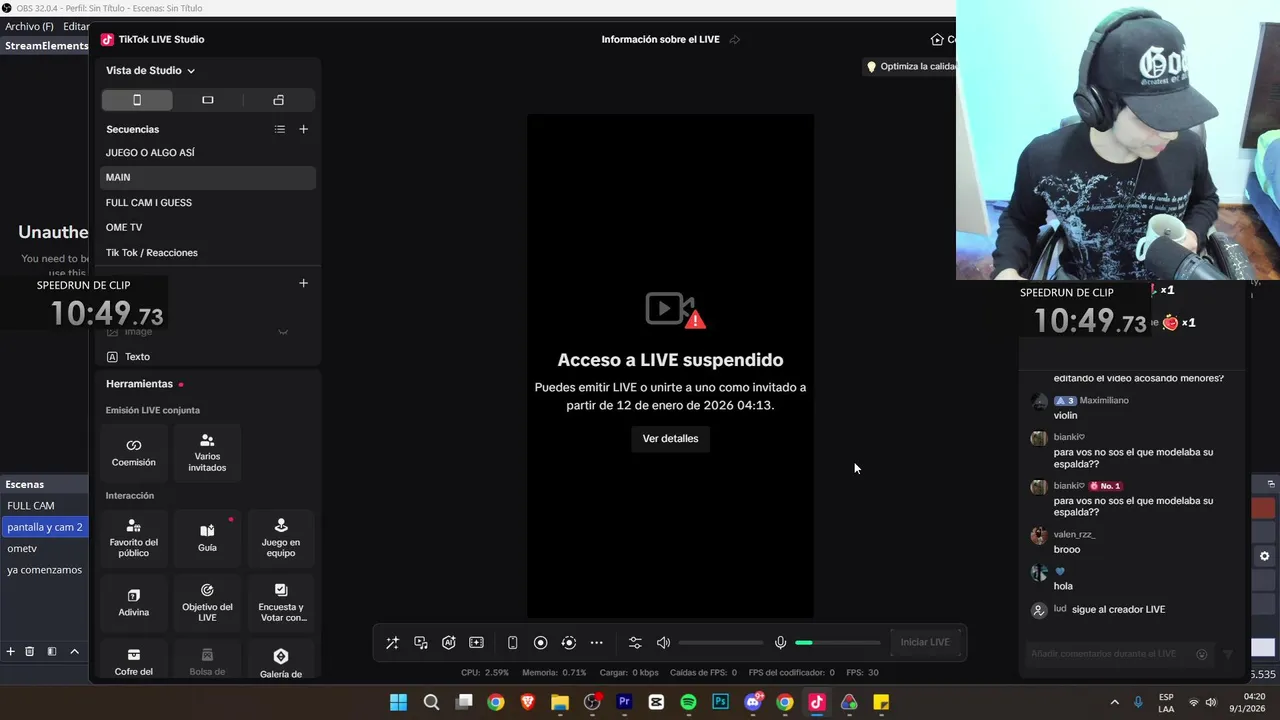Open Photoshop from taskbar
Viewport: 1280px width, 720px height.
(720, 702)
